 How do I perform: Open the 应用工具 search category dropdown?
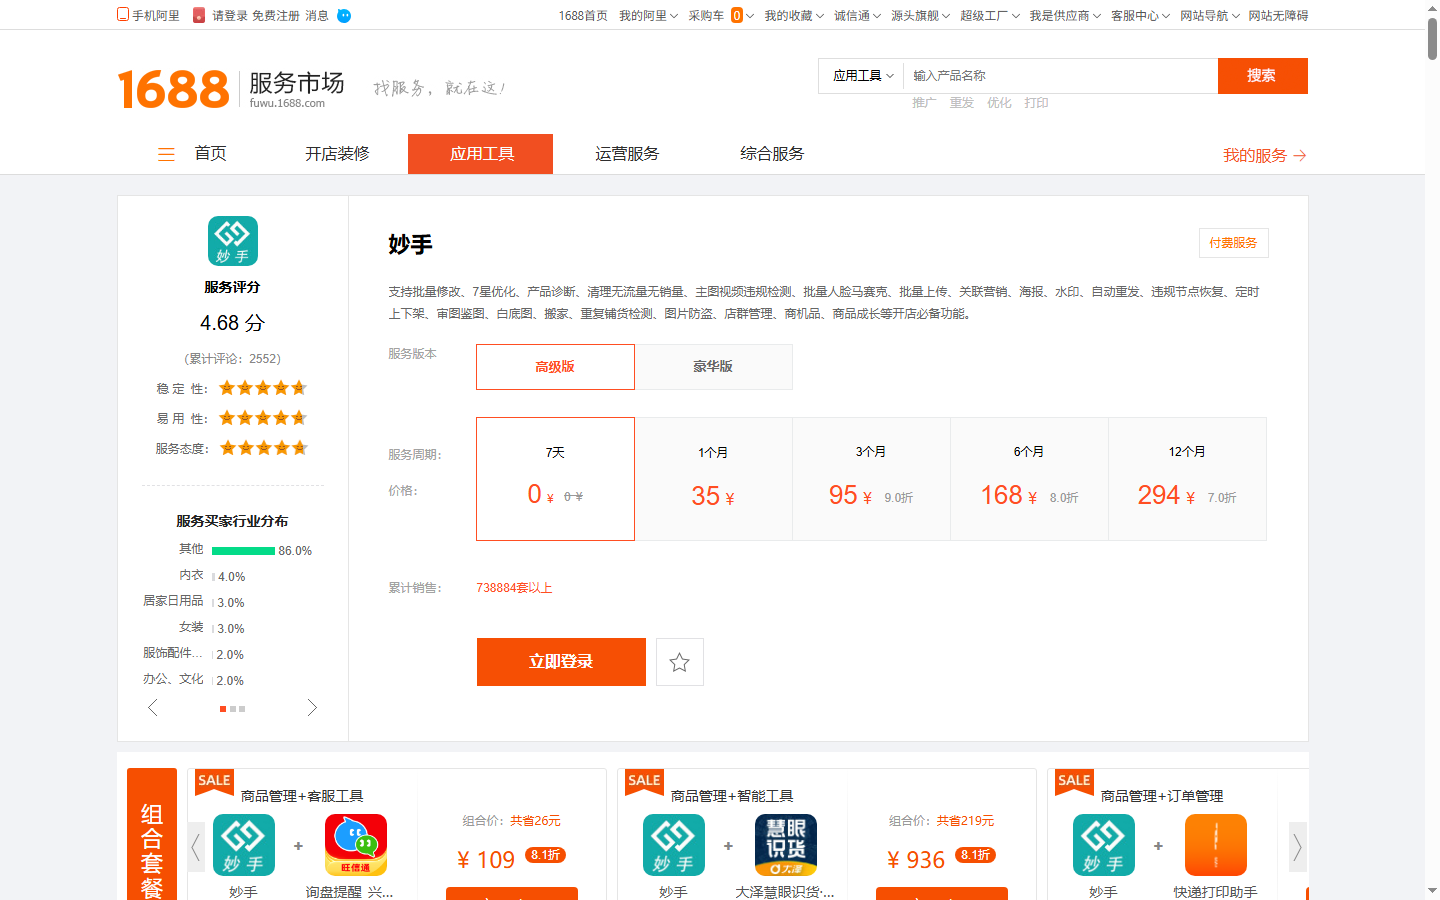click(862, 76)
